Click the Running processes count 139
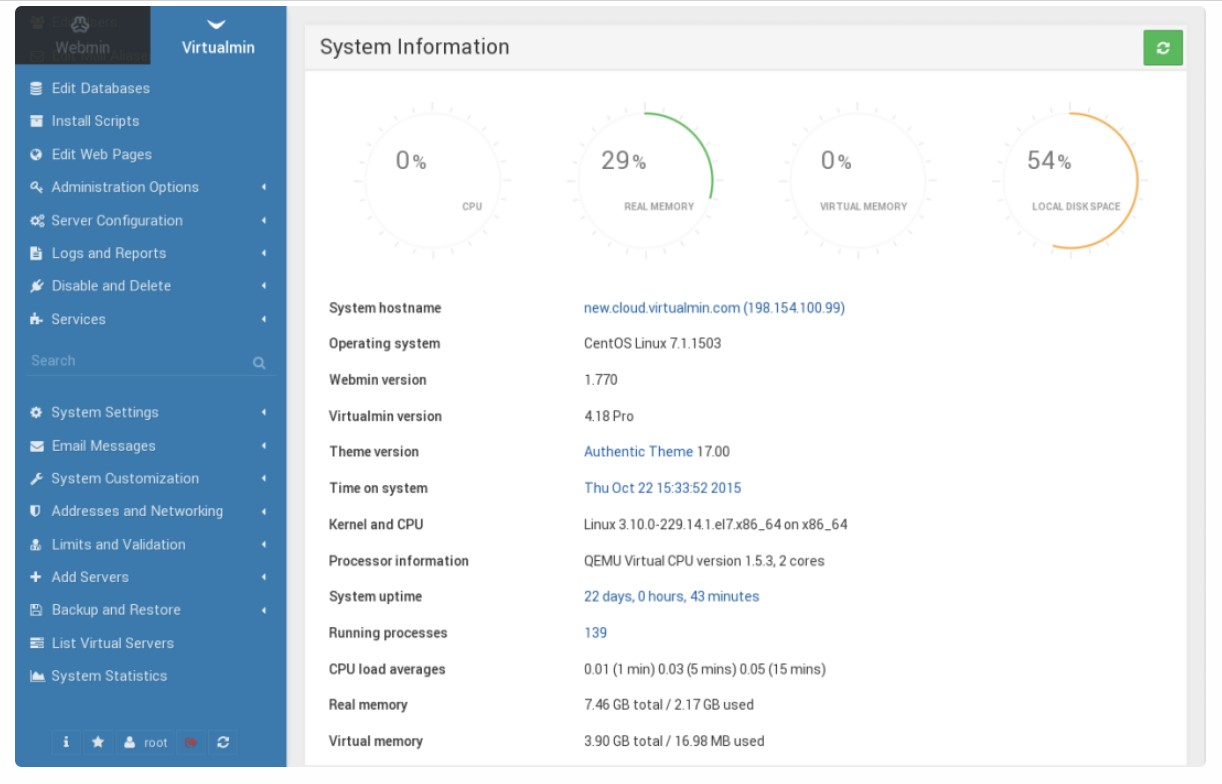The image size is (1222, 784). point(595,633)
